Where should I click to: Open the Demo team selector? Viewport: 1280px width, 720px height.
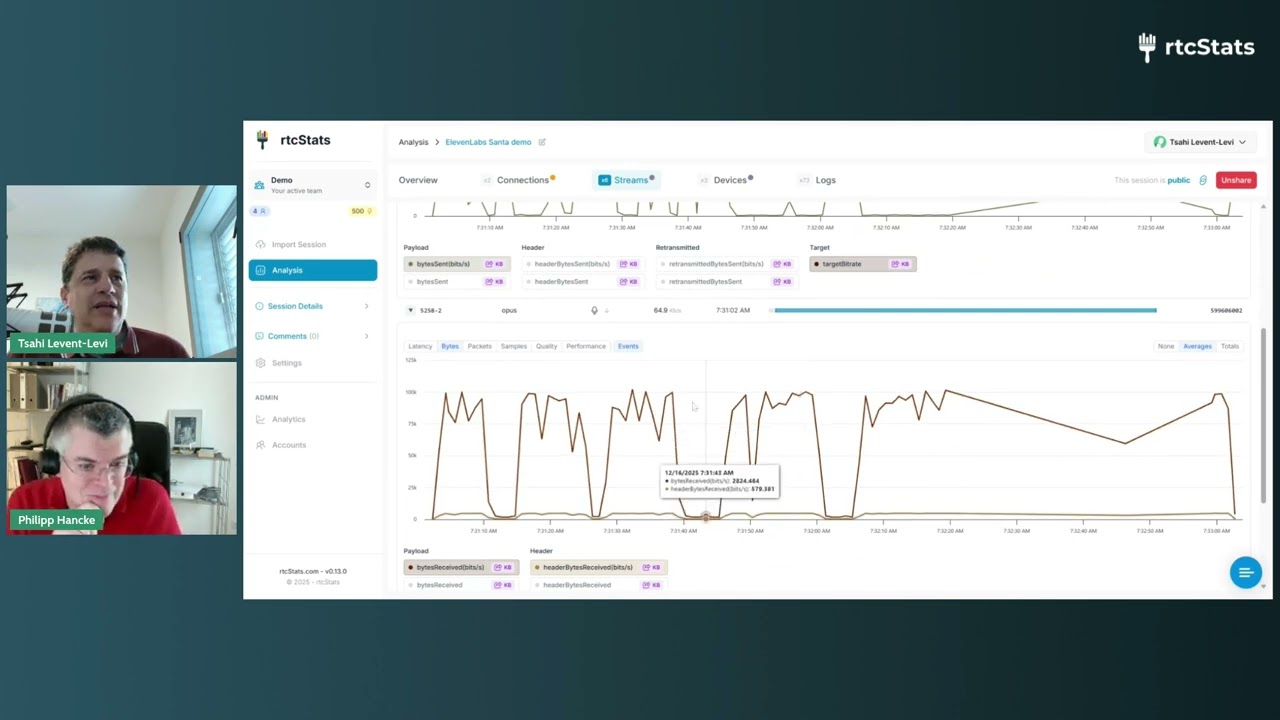(x=313, y=185)
